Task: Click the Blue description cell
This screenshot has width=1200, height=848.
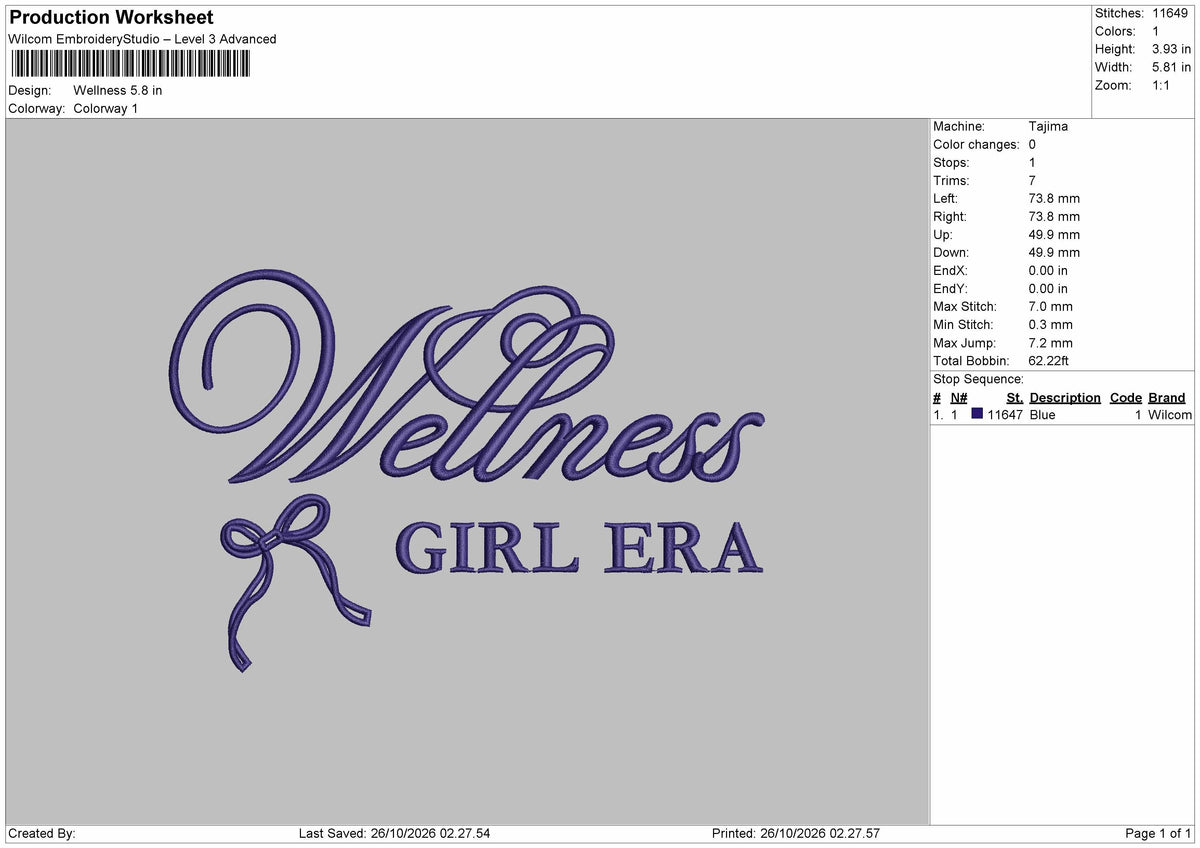Action: click(1043, 414)
